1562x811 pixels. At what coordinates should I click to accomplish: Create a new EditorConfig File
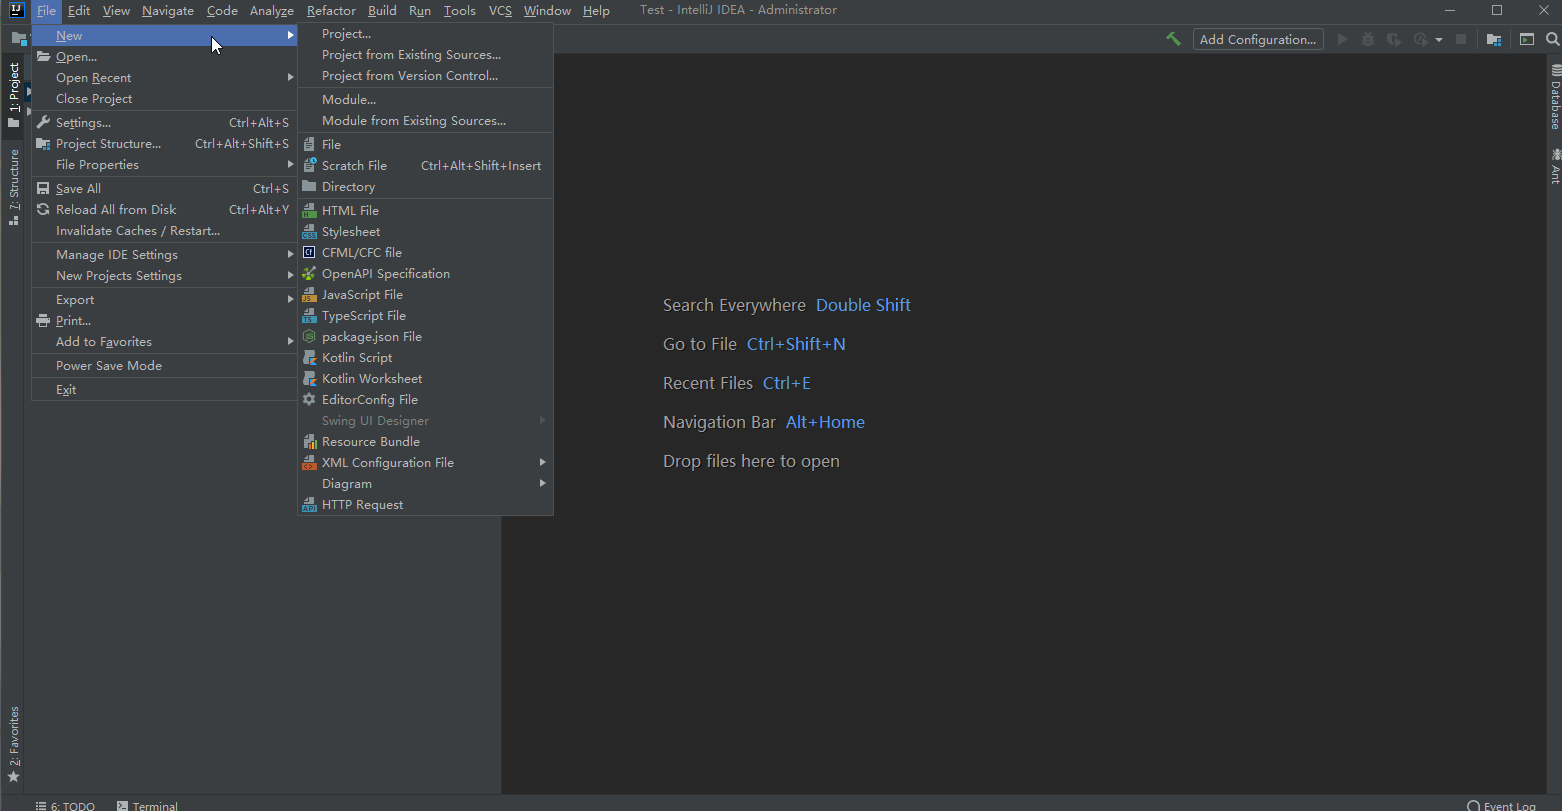coord(426,400)
